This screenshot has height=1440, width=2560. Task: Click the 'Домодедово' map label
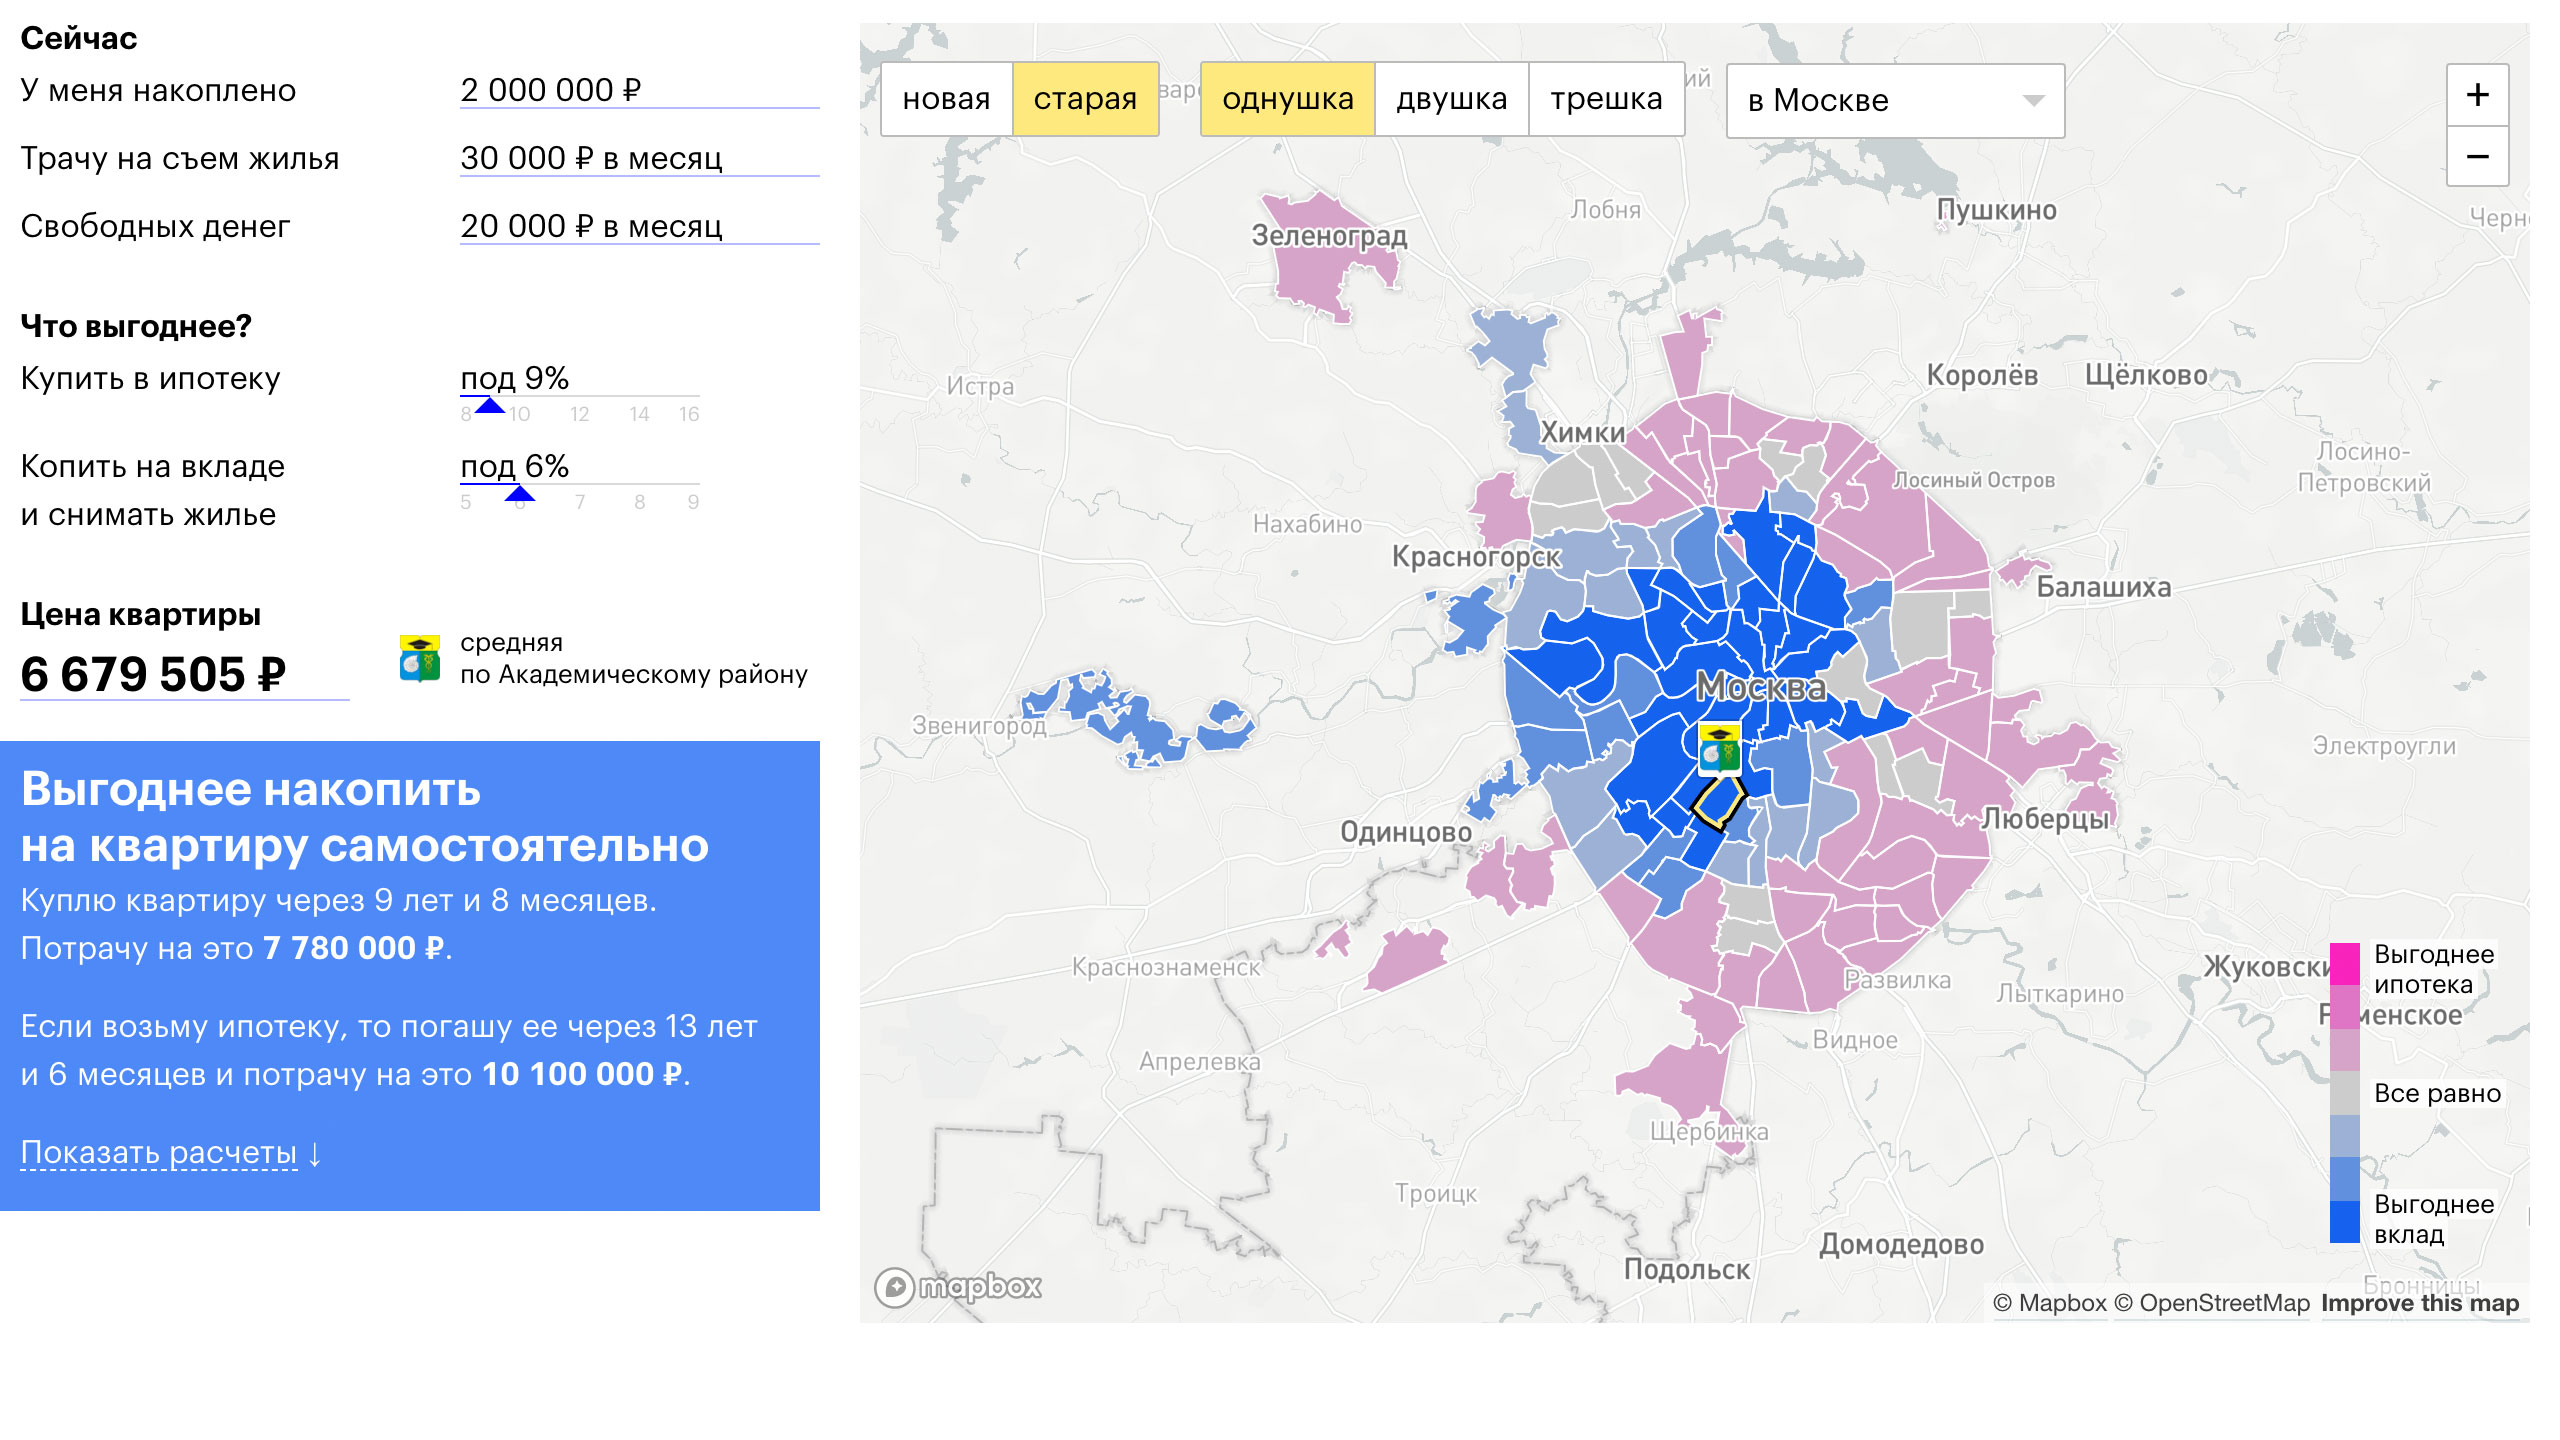(x=1902, y=1245)
